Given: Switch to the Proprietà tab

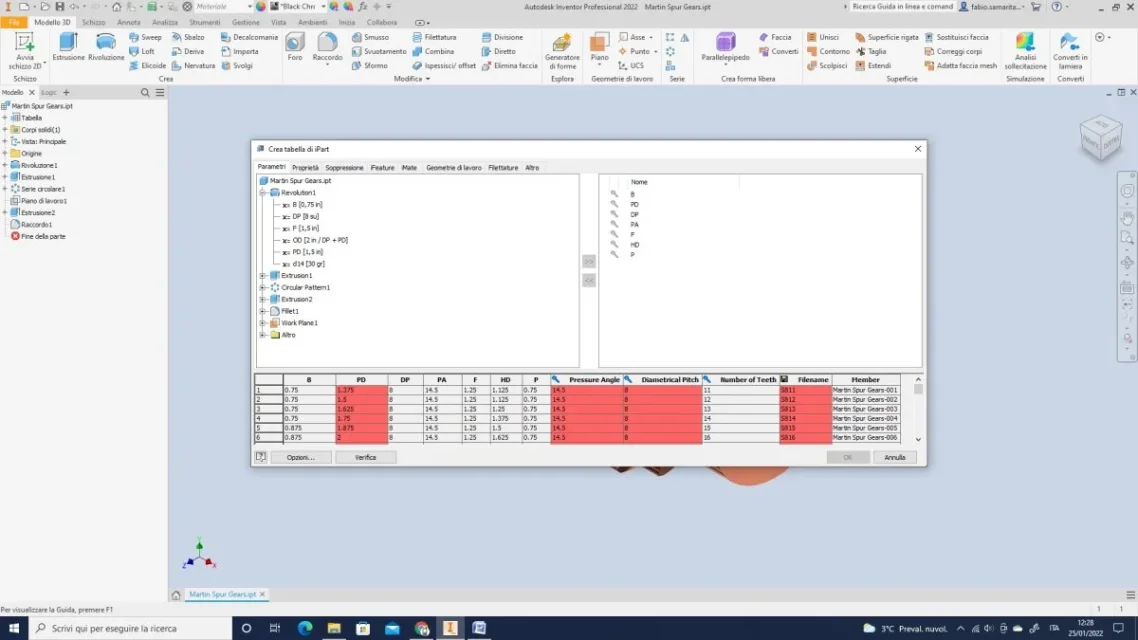Looking at the screenshot, I should (305, 168).
